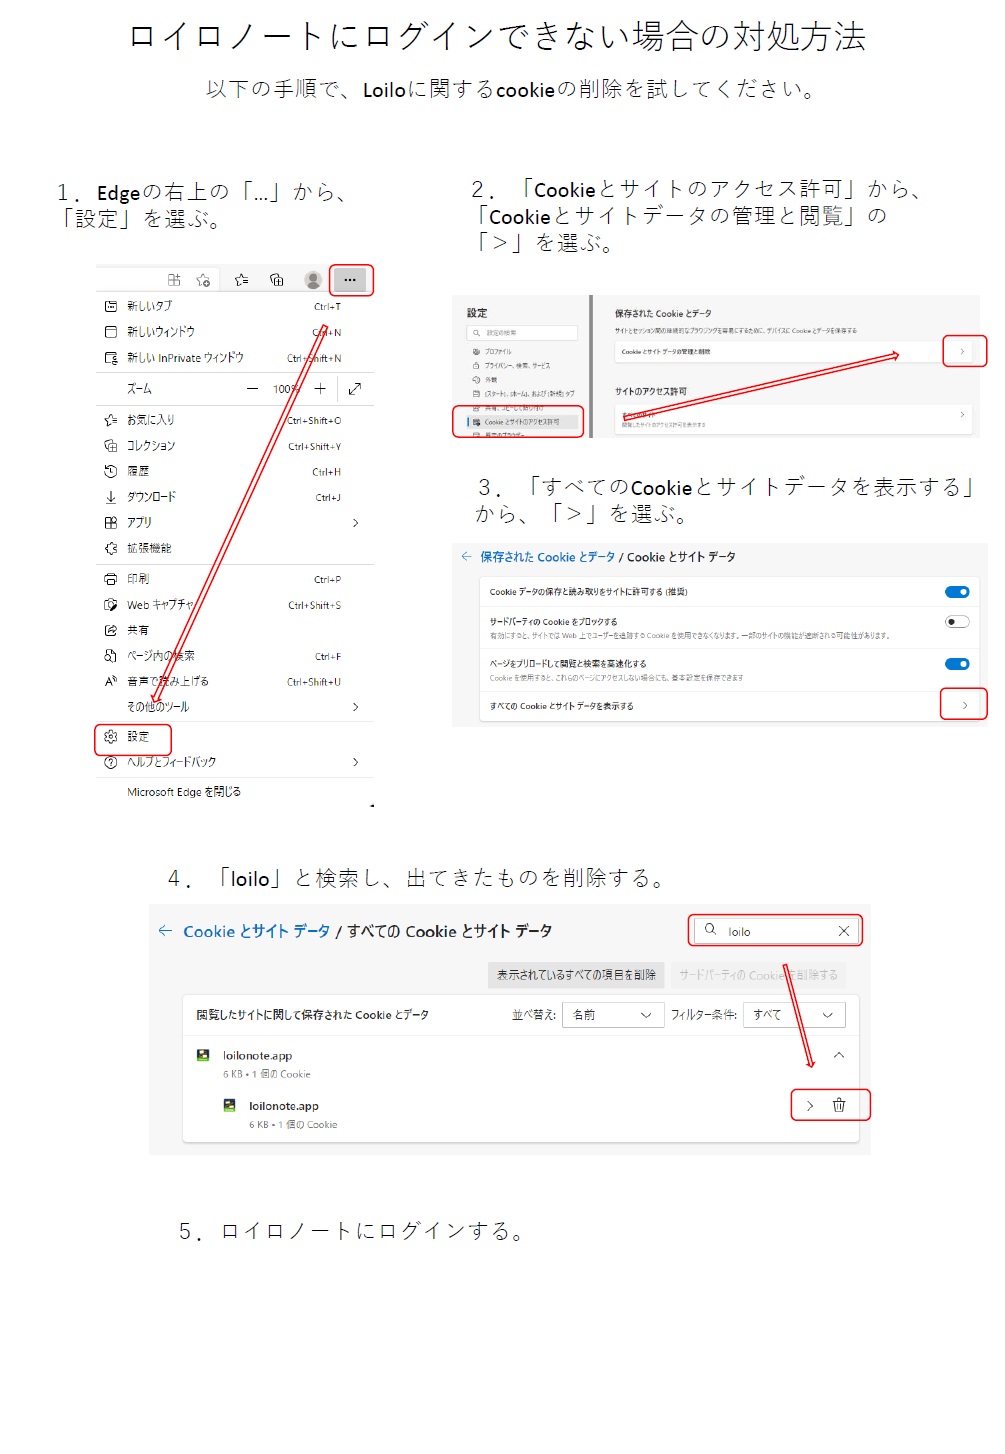Collapse the loilonote.app group chevron
This screenshot has width=1005, height=1454.
(x=839, y=1055)
